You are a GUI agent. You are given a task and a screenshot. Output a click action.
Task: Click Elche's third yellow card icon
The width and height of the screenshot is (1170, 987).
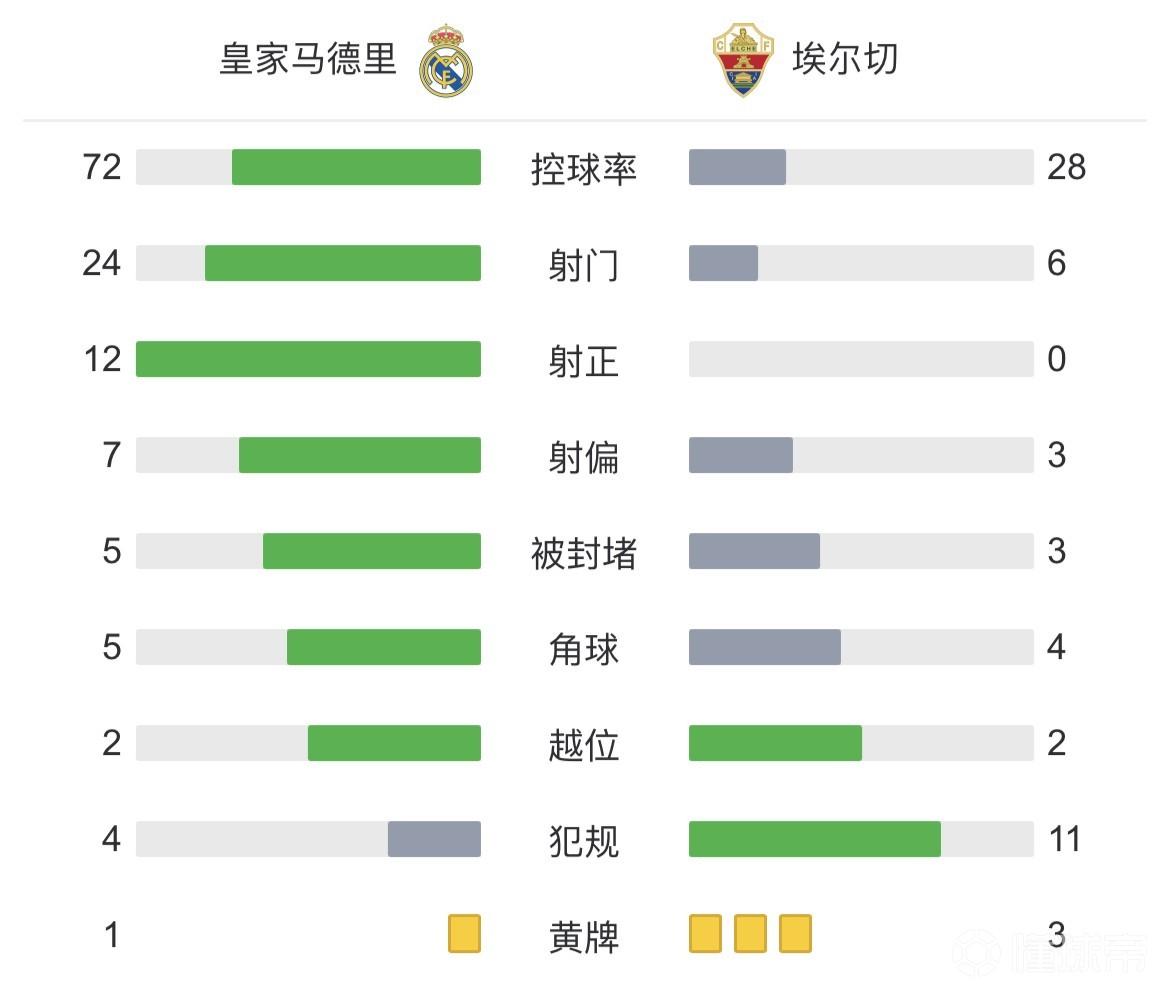(795, 934)
